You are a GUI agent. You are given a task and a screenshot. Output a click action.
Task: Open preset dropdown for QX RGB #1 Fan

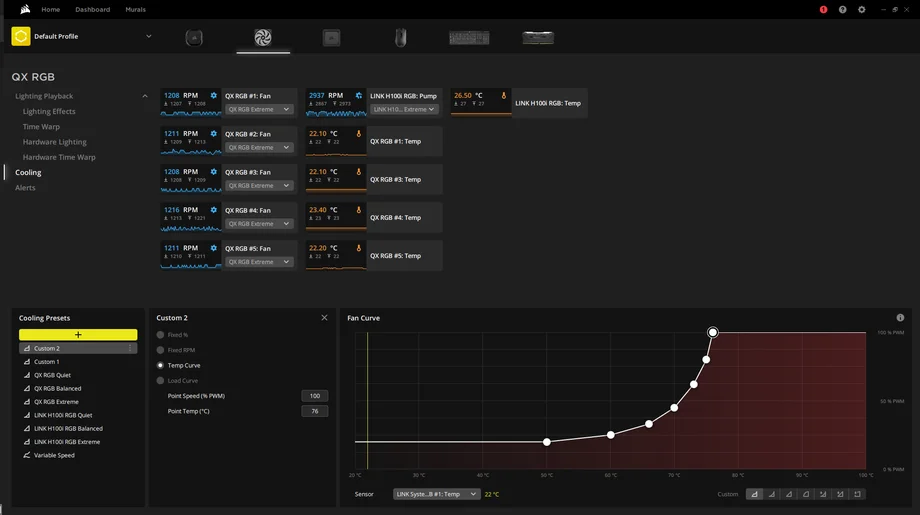(x=259, y=109)
